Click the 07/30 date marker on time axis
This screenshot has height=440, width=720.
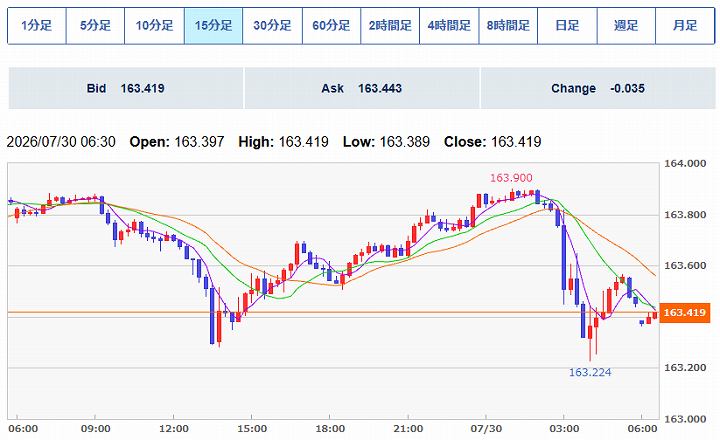pyautogui.click(x=486, y=429)
